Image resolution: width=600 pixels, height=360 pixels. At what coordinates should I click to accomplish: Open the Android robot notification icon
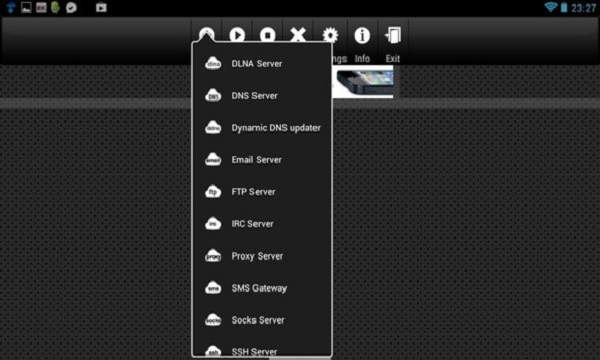55,7
